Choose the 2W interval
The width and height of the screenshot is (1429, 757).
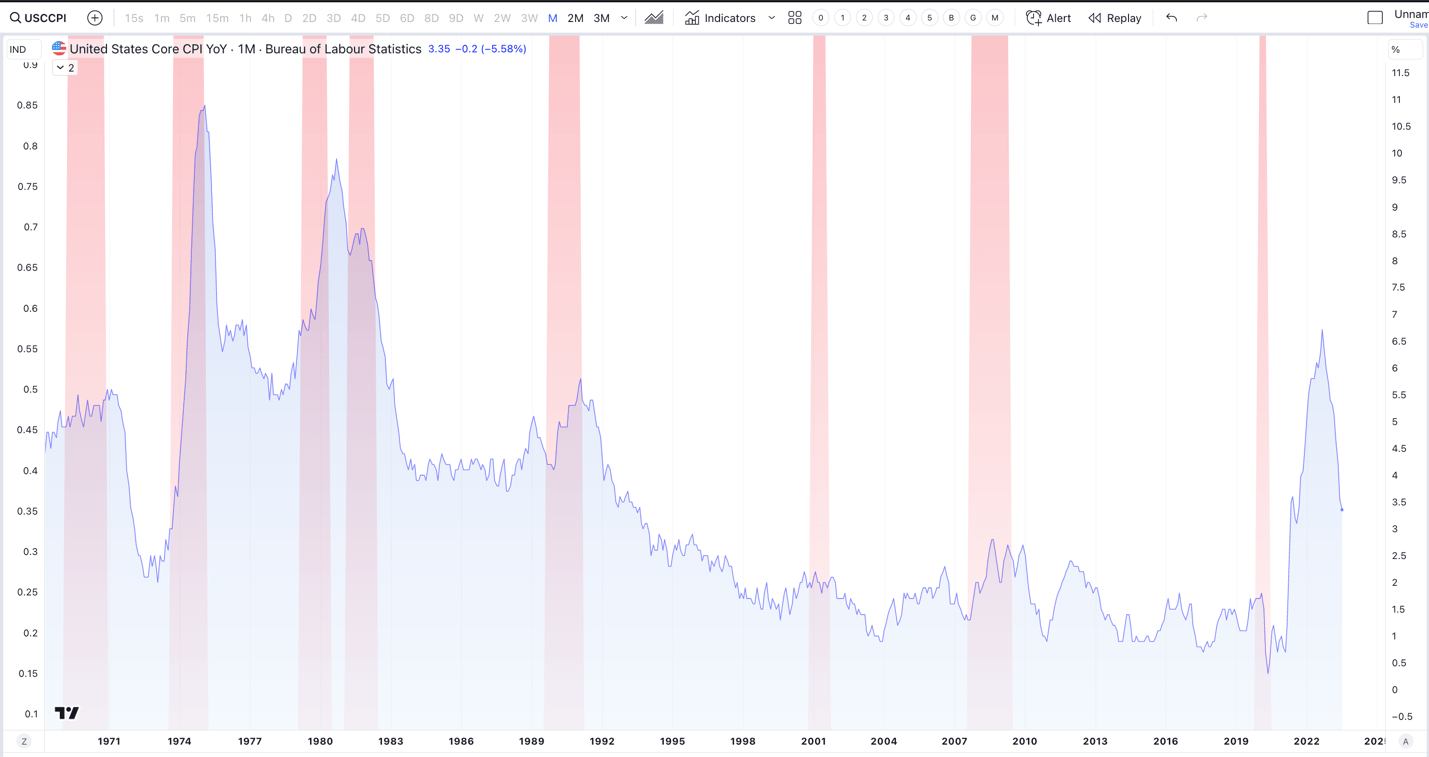502,18
